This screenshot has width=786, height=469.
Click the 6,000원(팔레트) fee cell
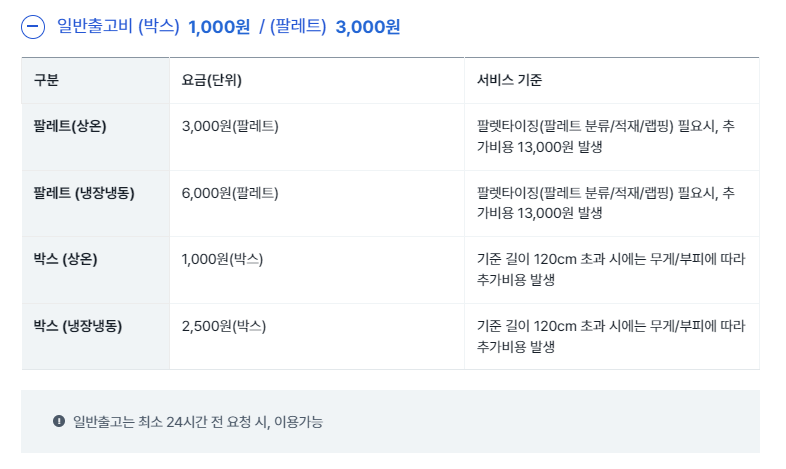pos(230,193)
